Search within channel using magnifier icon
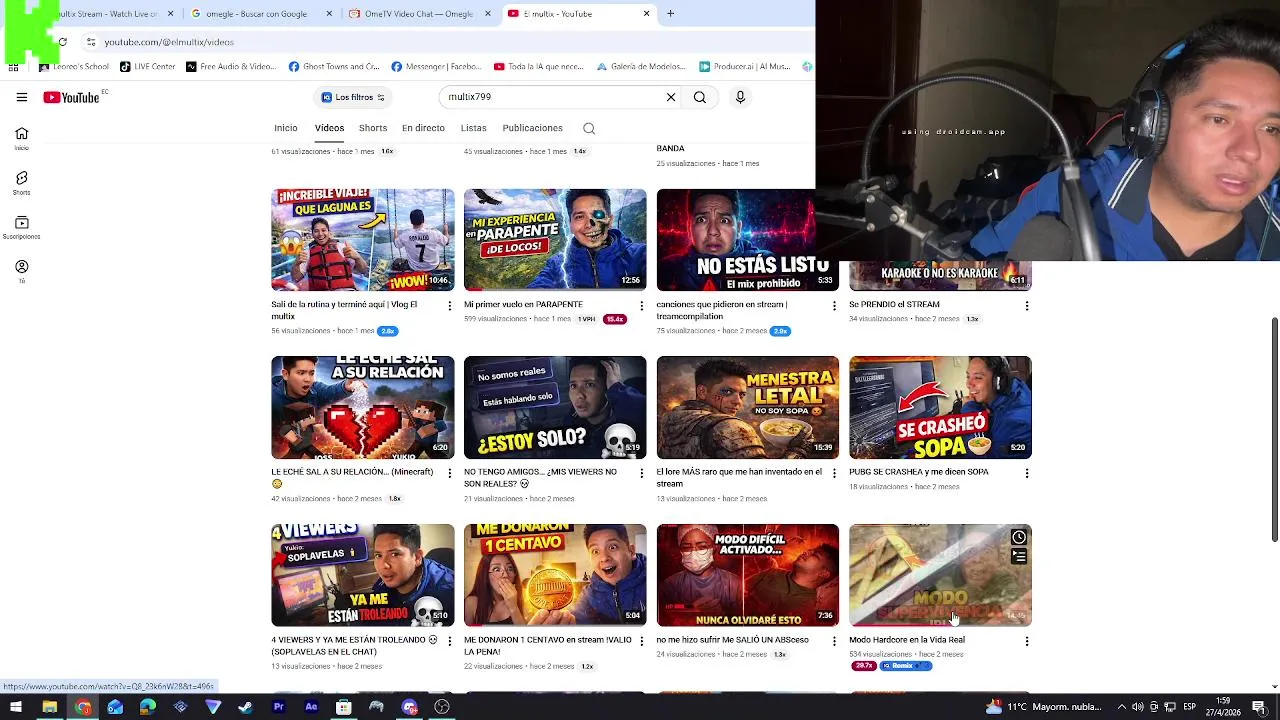Screen dimensions: 1280x720 pos(589,128)
